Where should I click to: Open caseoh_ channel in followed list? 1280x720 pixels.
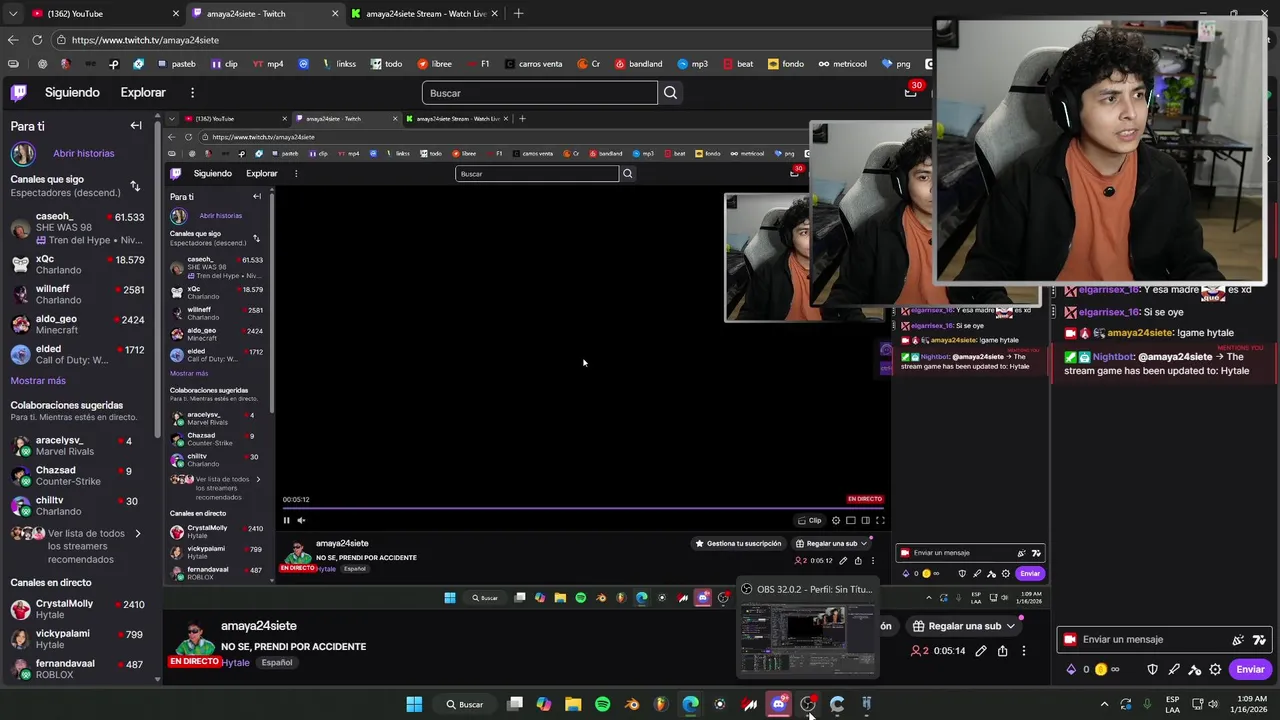(78, 228)
